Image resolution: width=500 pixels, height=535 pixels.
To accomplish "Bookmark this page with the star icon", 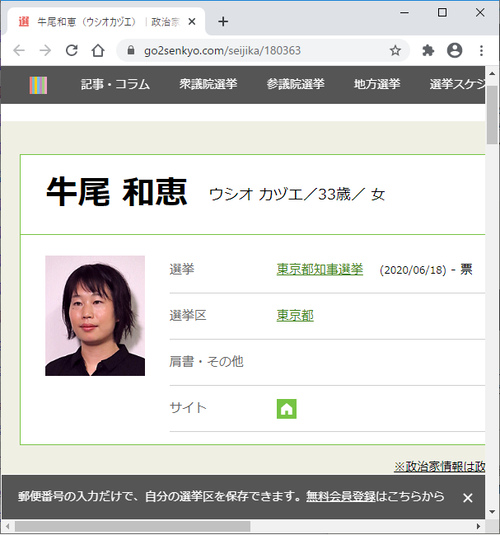I will (x=395, y=50).
